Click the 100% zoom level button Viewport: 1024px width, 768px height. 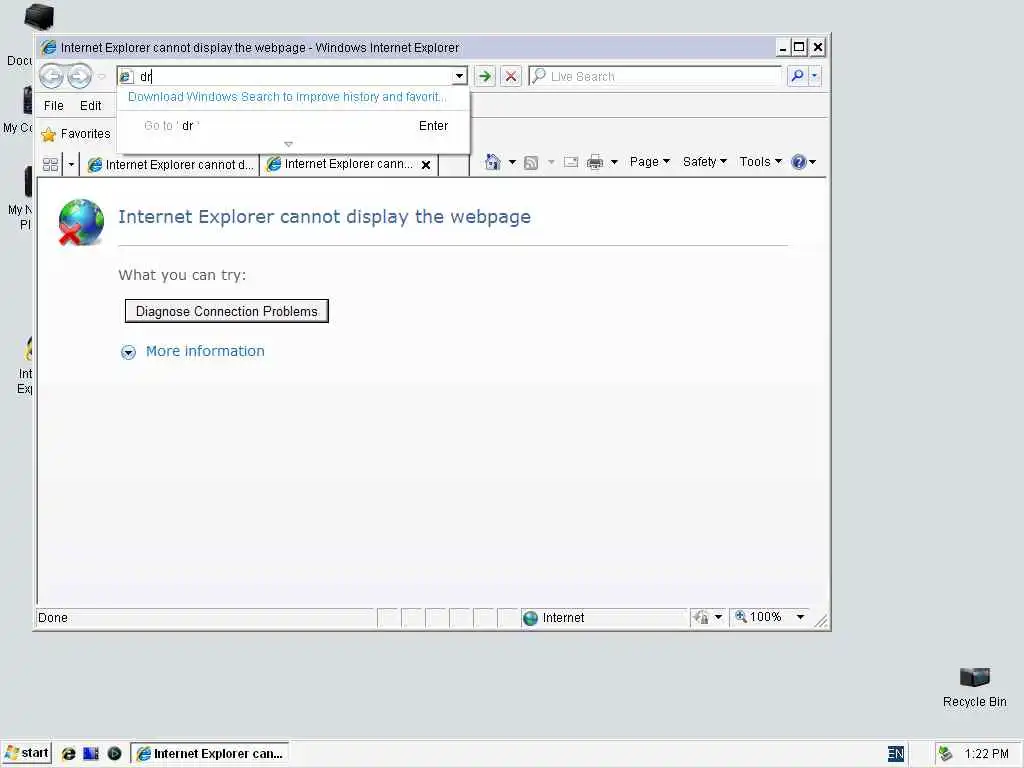point(758,617)
